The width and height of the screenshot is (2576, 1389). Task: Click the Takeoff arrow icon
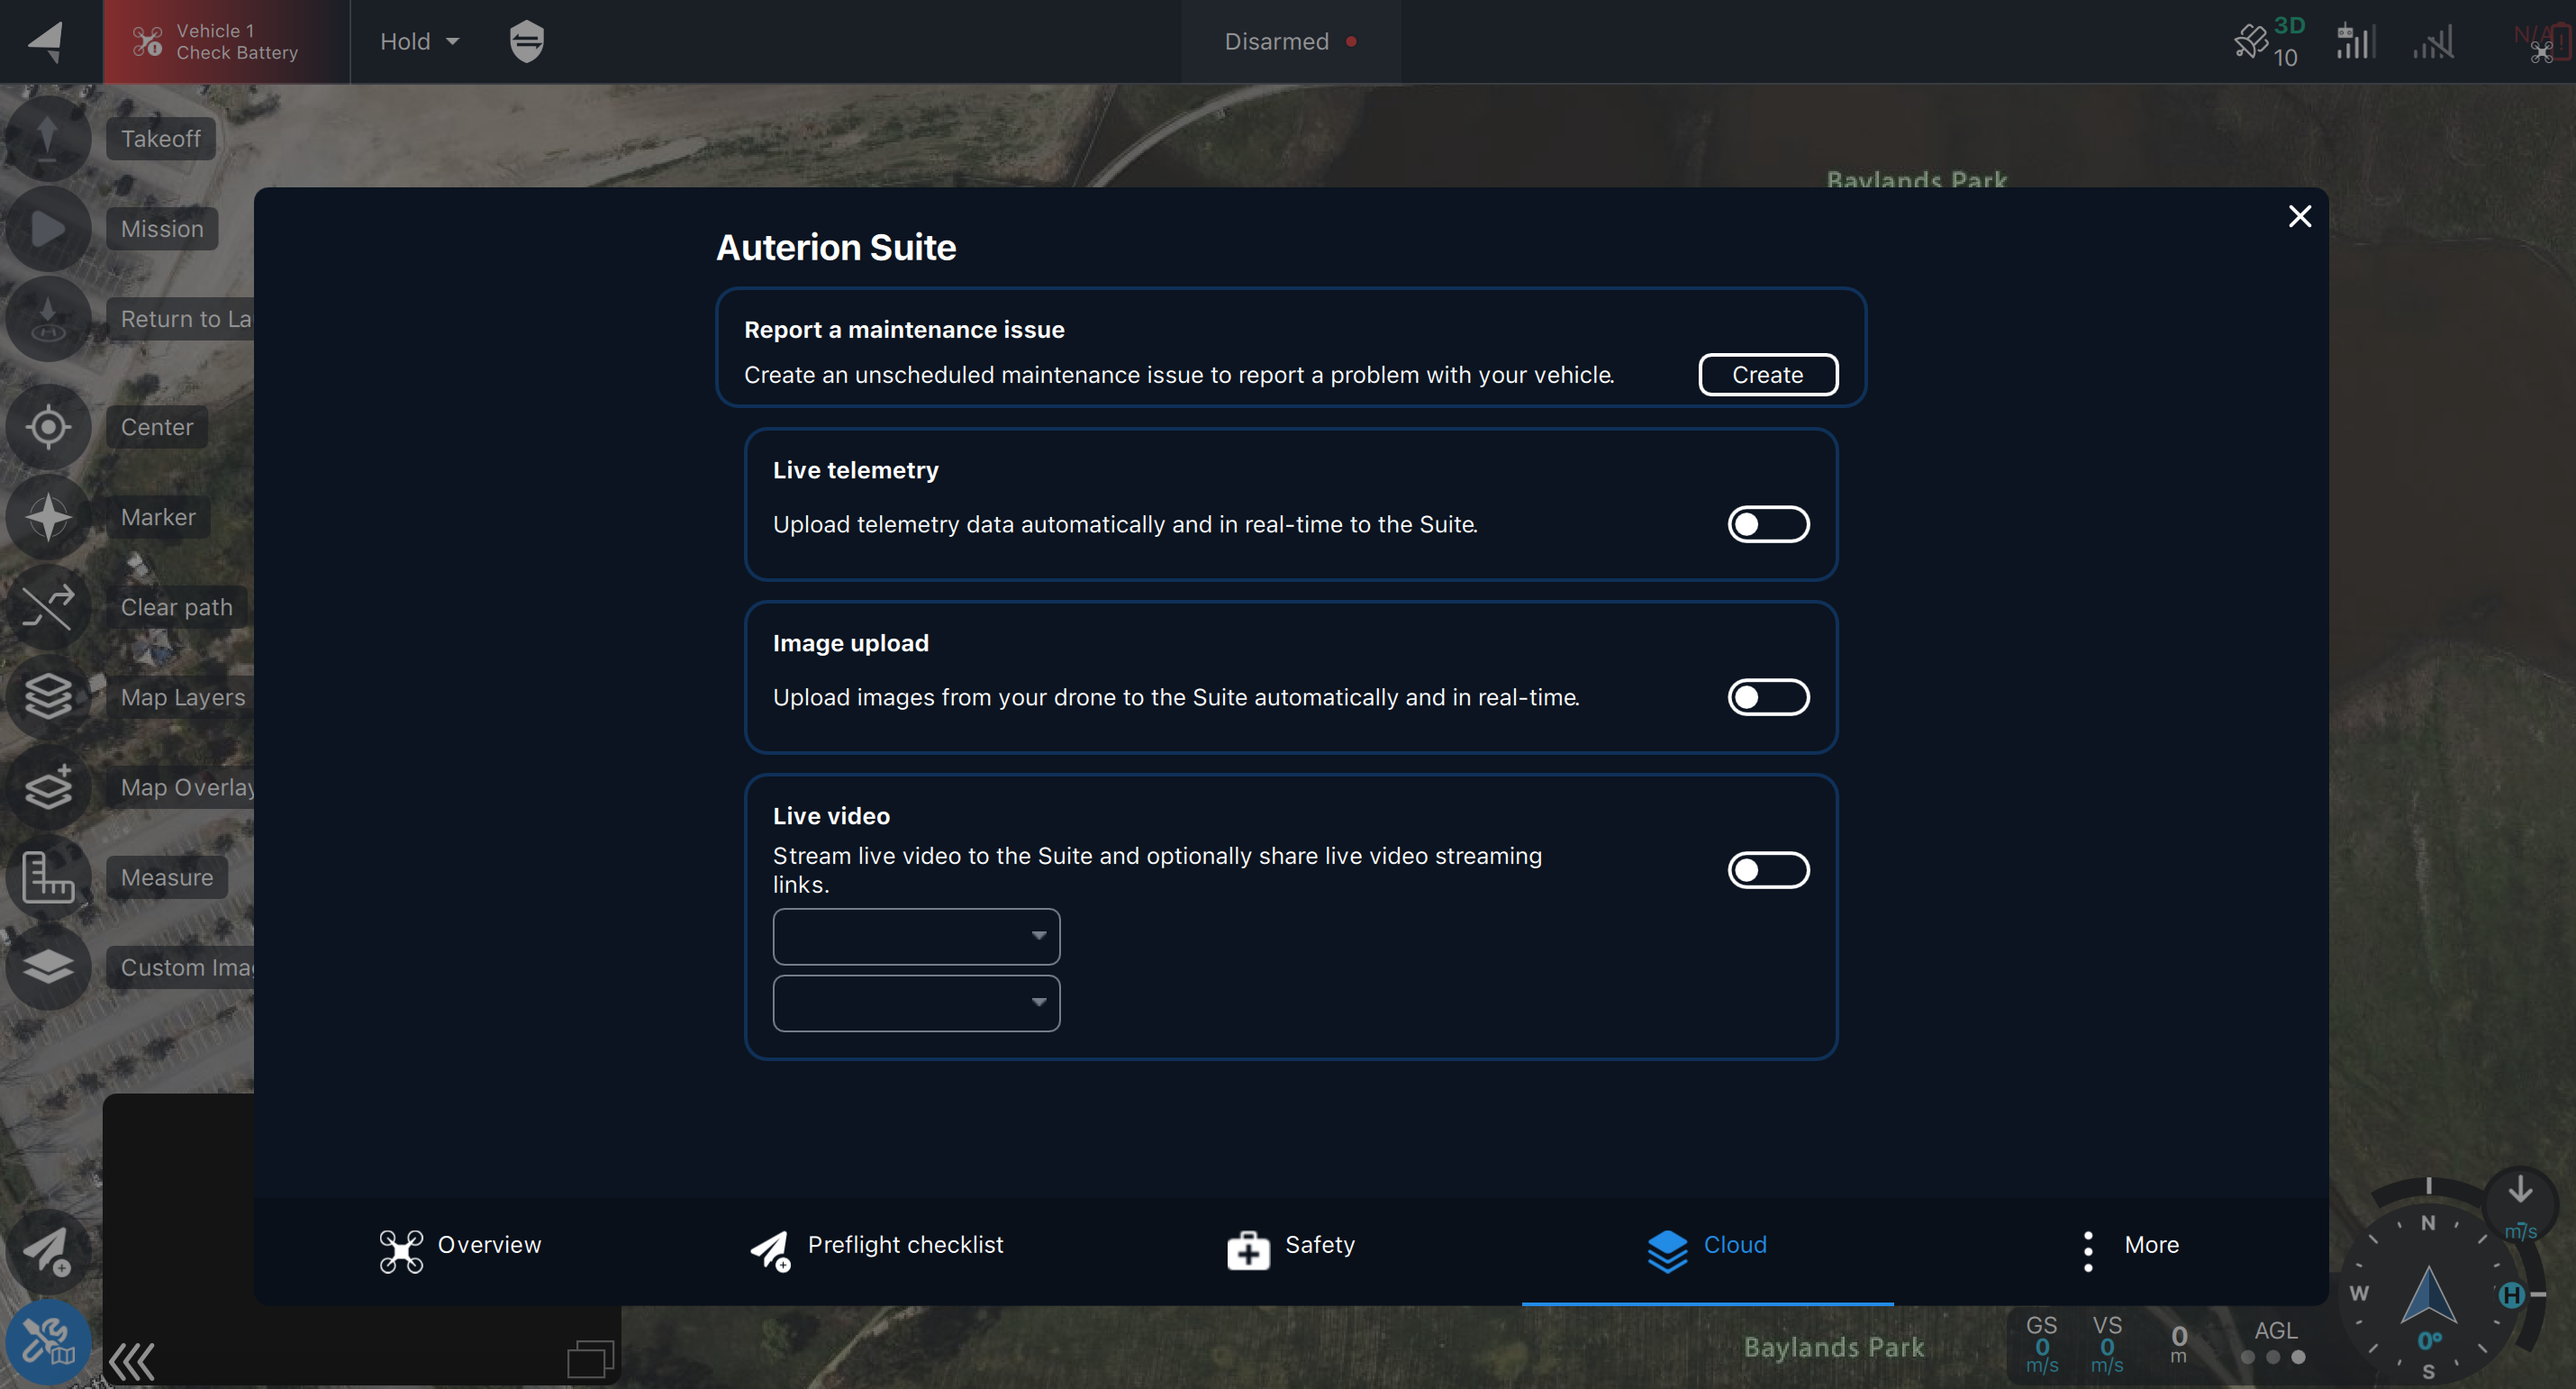click(x=47, y=138)
